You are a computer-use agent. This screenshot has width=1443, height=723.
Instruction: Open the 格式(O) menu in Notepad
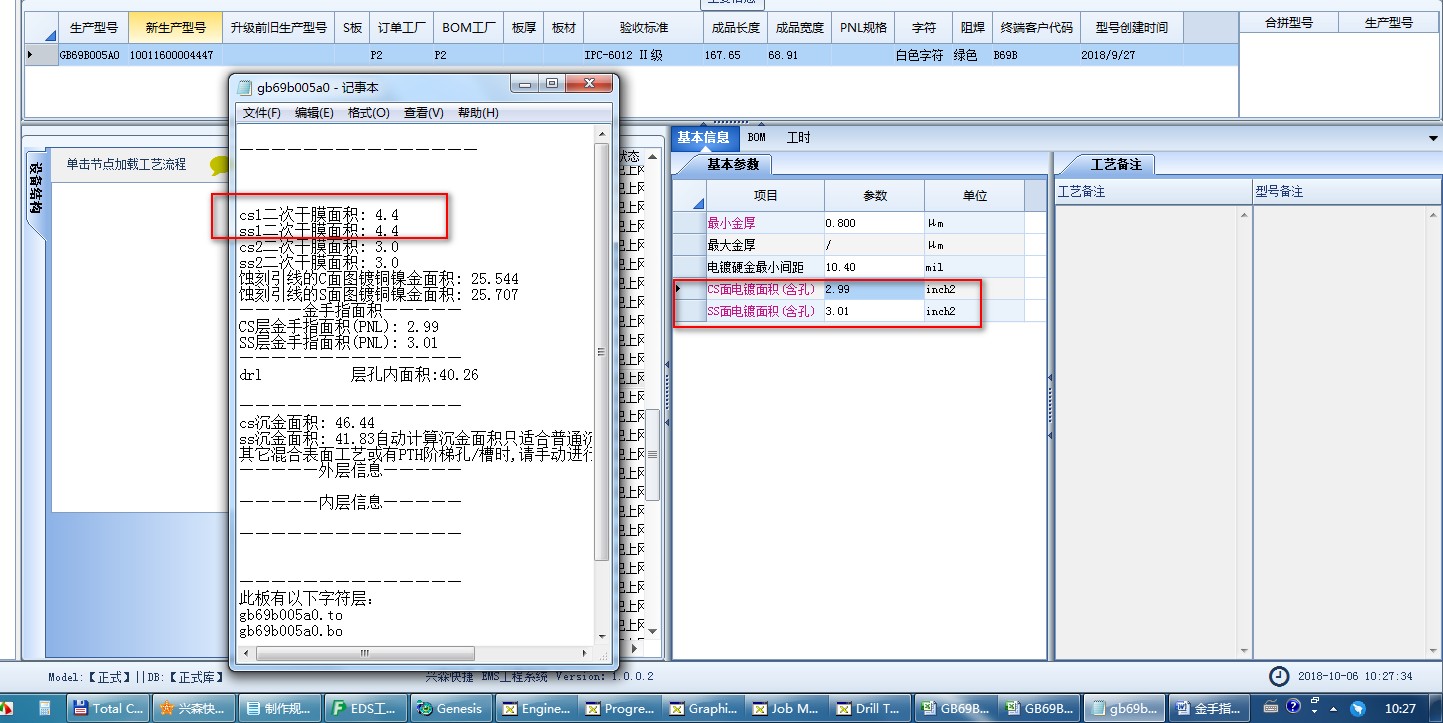click(368, 113)
